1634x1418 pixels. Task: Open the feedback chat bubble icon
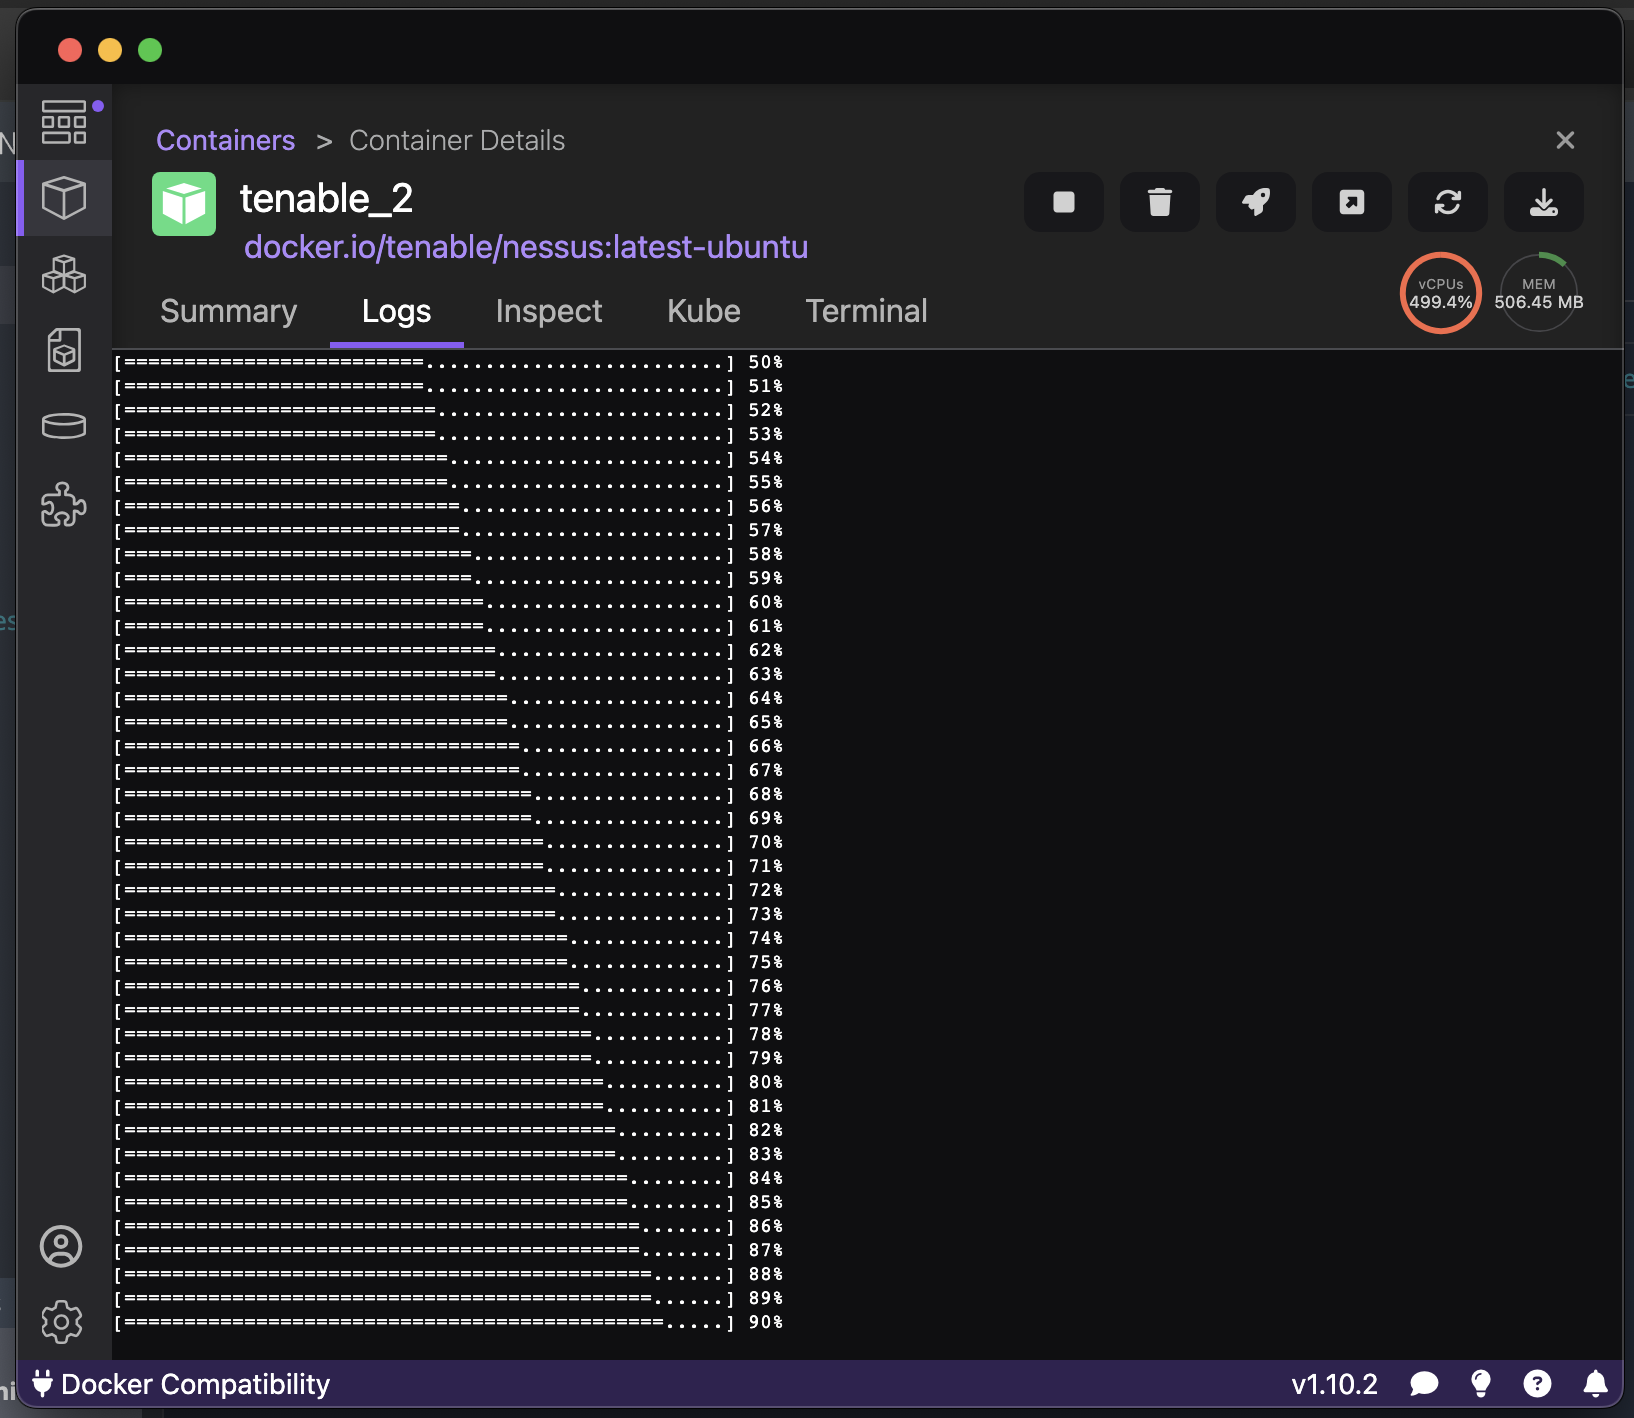[1424, 1384]
